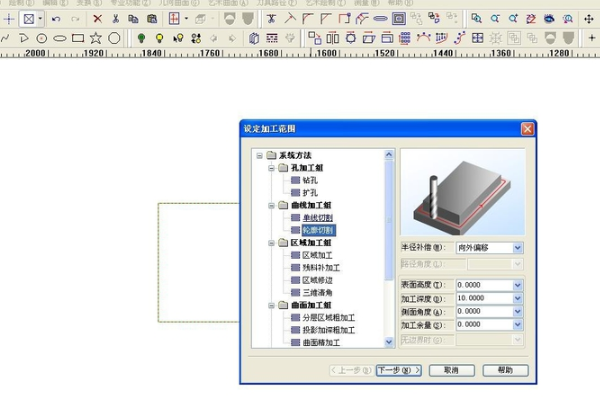600x400 pixels.
Task: Click the 帮助 help button
Action: pyautogui.click(x=505, y=370)
